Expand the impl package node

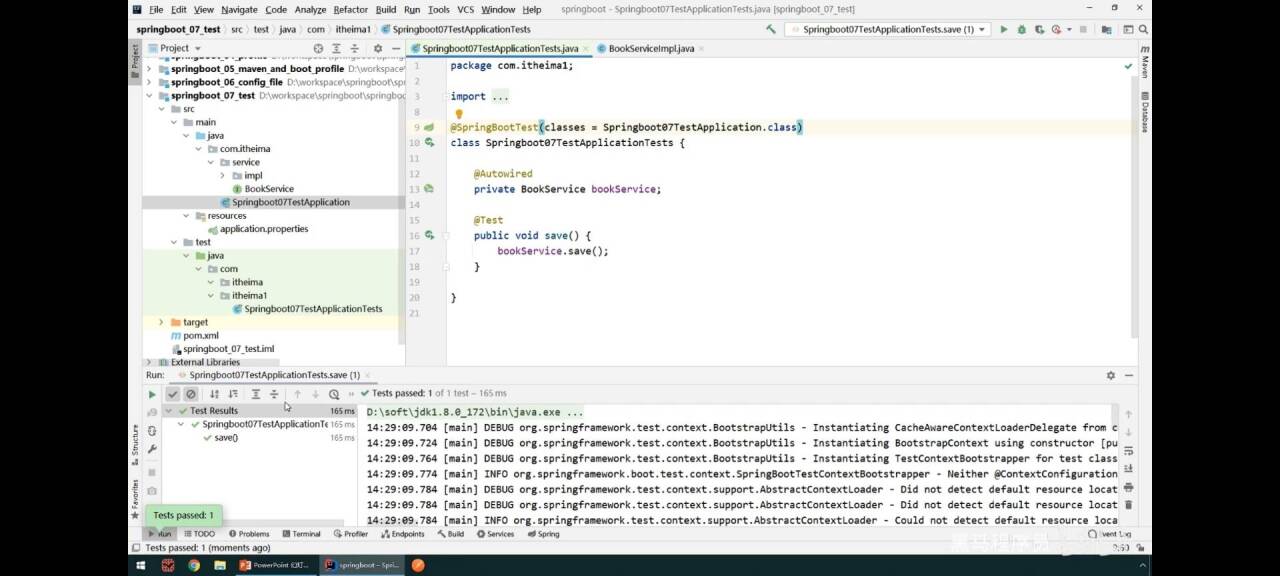point(223,175)
